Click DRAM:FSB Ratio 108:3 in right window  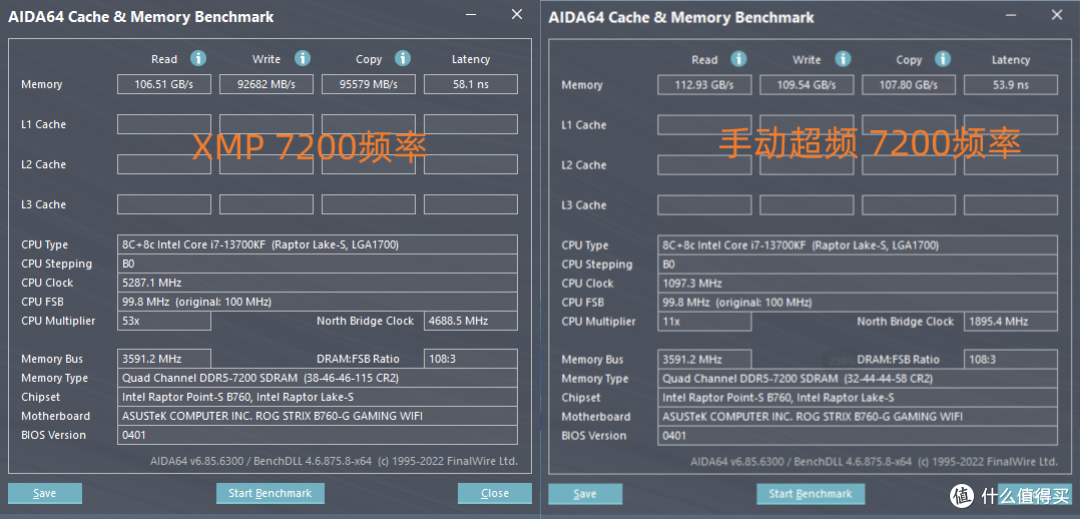pos(1010,359)
